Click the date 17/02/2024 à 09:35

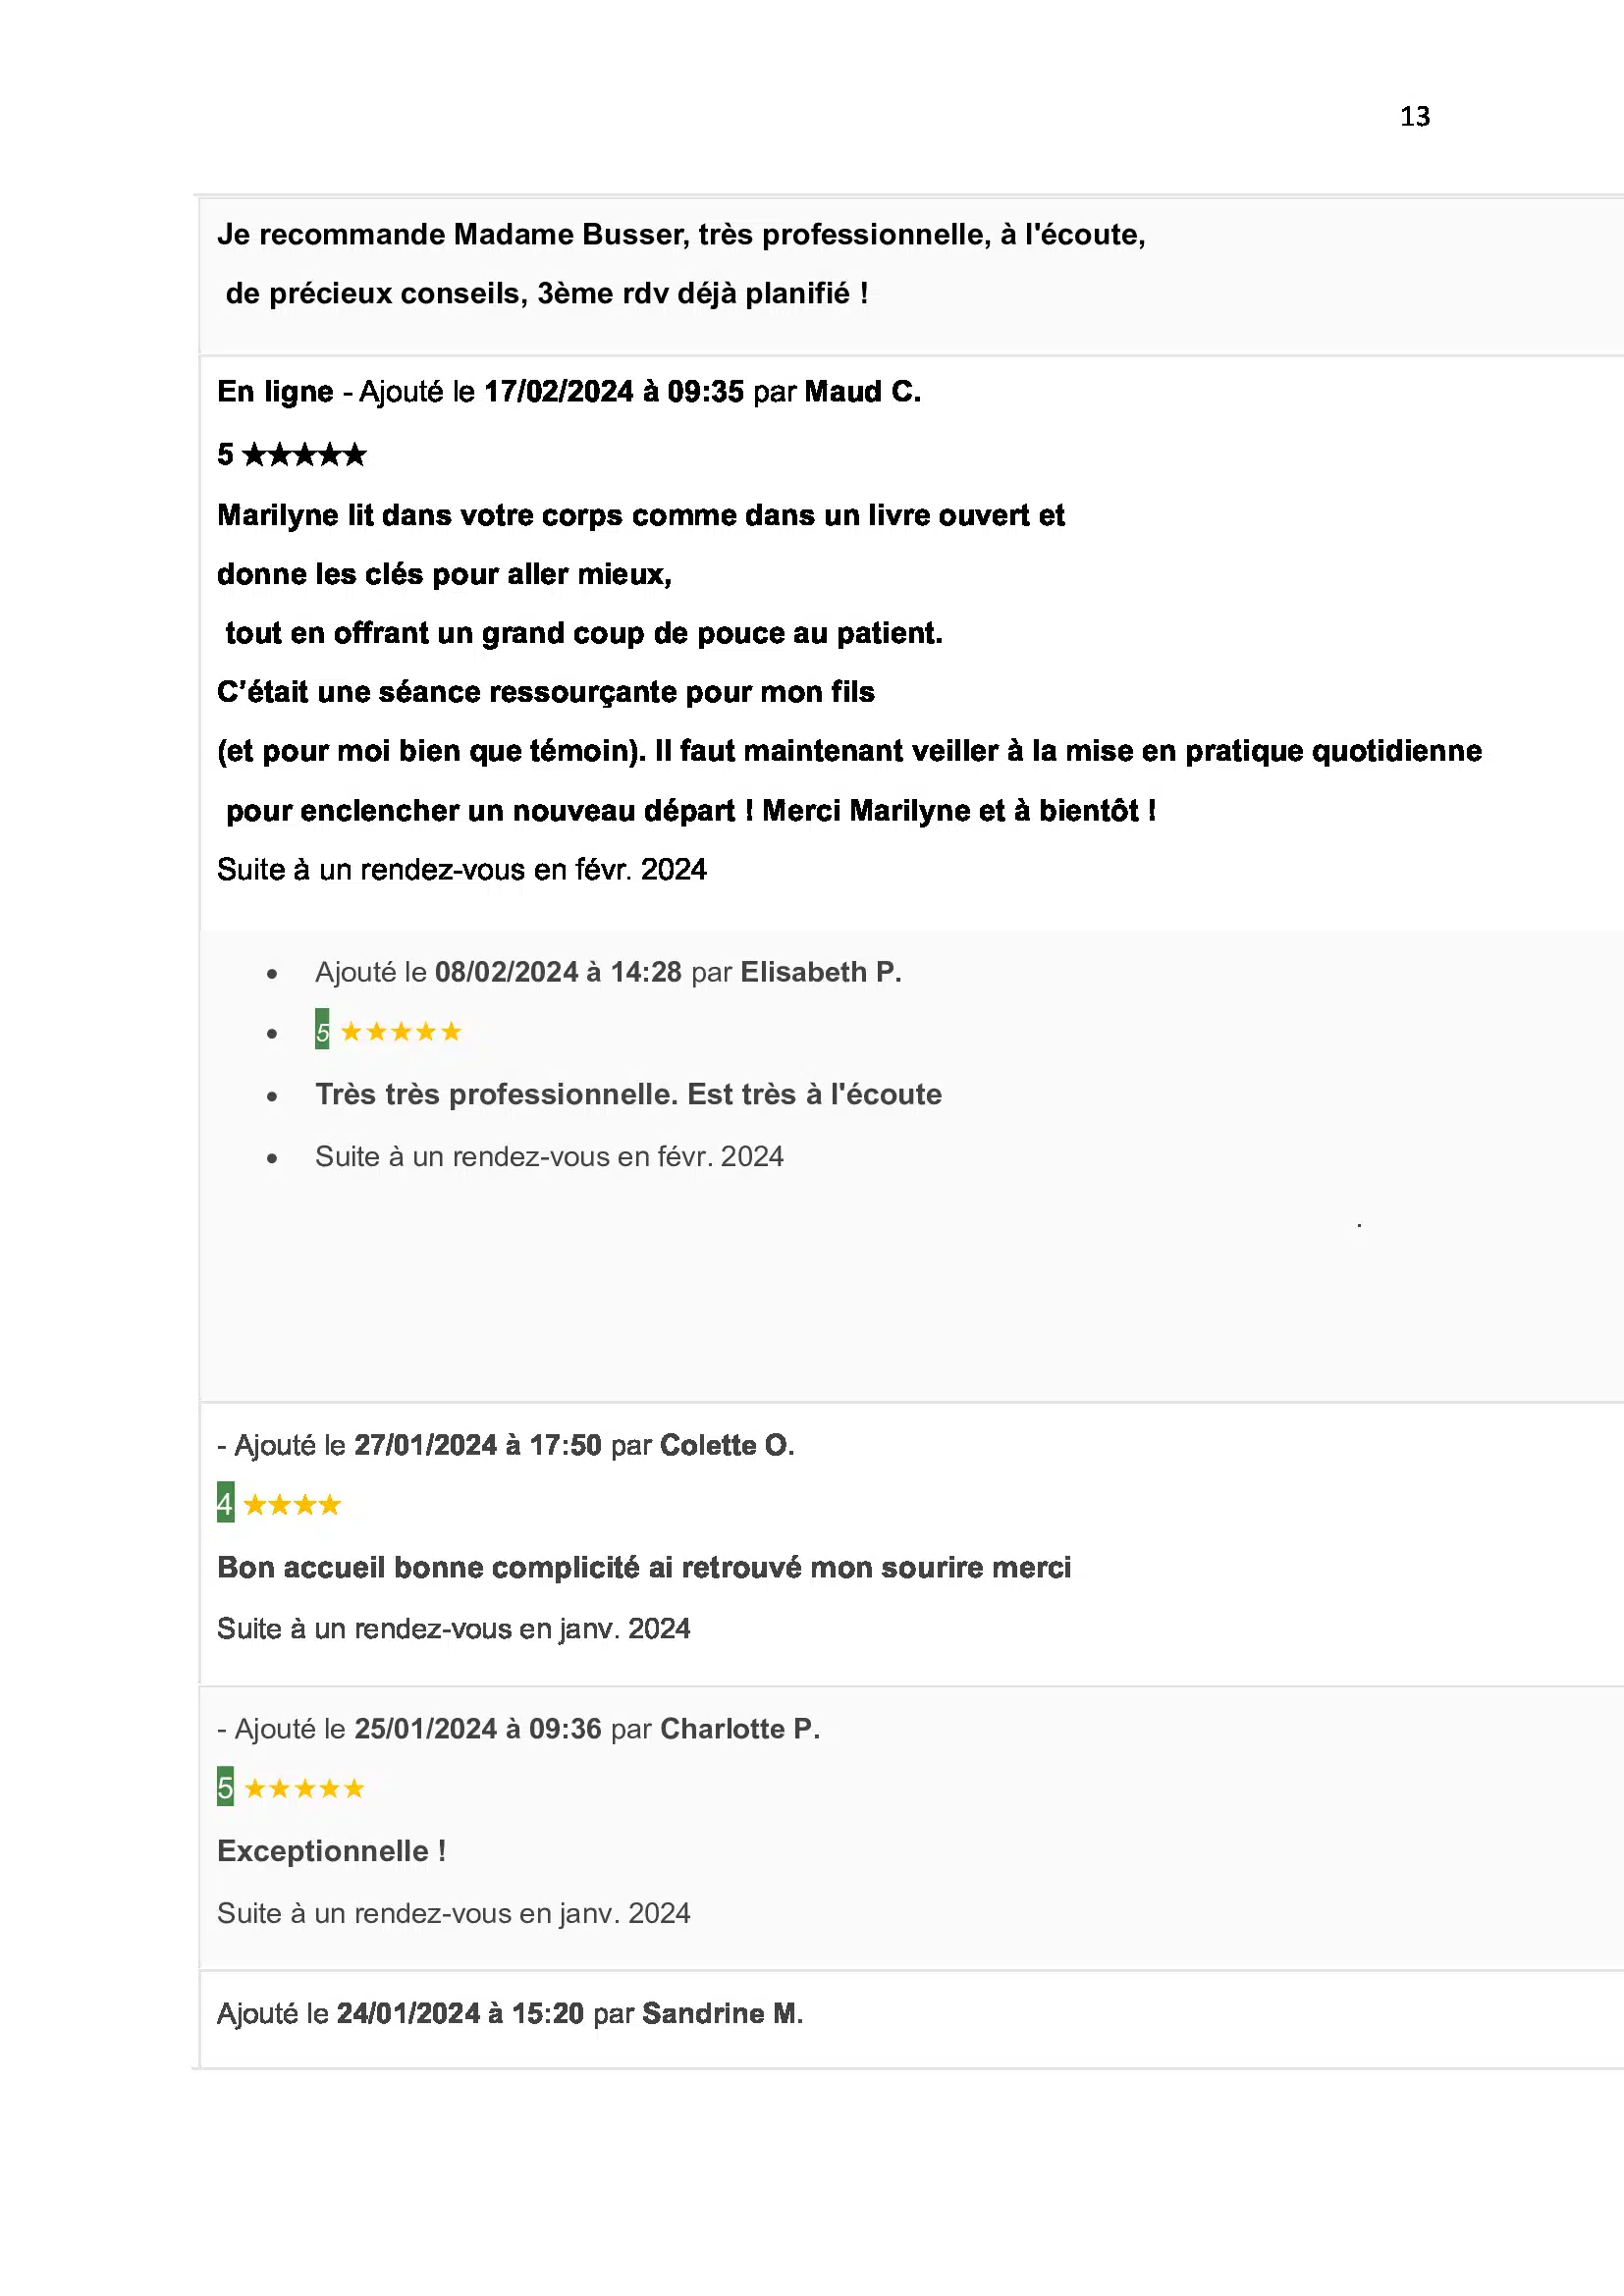[613, 392]
